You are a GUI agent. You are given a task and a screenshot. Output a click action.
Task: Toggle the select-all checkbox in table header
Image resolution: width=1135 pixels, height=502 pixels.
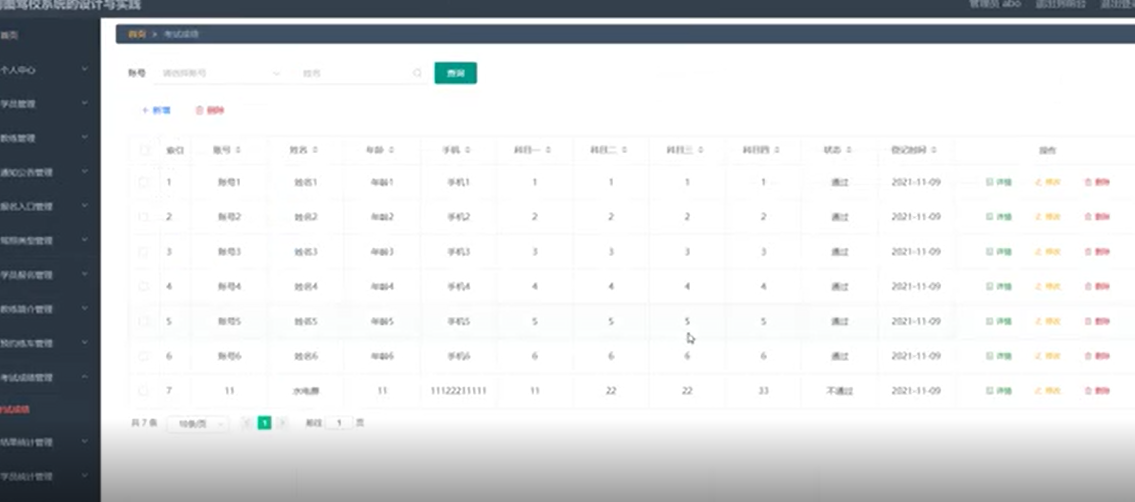(x=144, y=150)
